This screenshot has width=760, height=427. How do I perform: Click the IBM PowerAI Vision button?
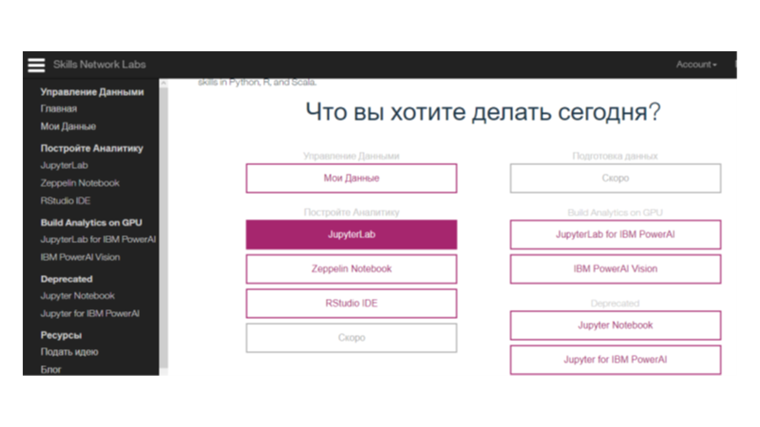(616, 269)
